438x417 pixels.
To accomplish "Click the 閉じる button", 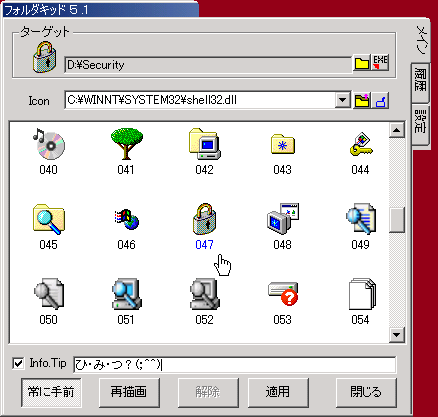I will [366, 392].
